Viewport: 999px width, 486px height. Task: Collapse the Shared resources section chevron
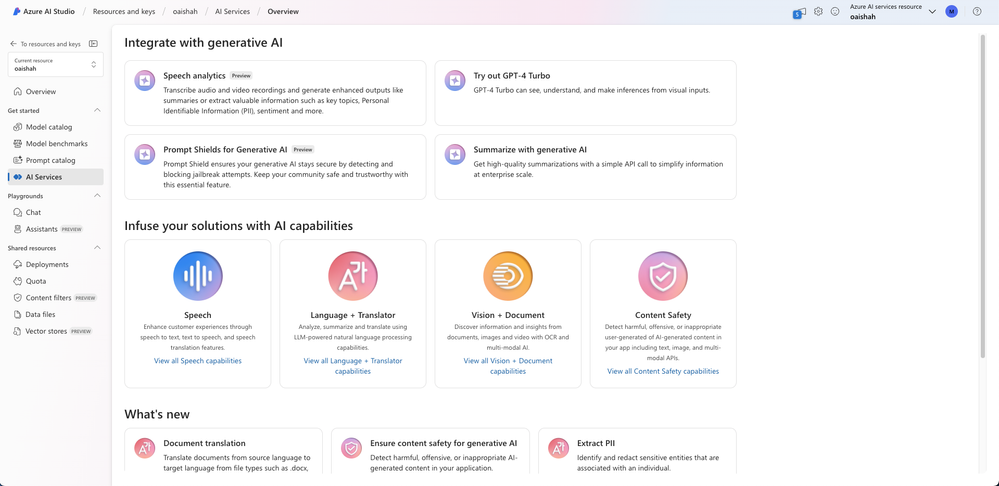pyautogui.click(x=97, y=248)
